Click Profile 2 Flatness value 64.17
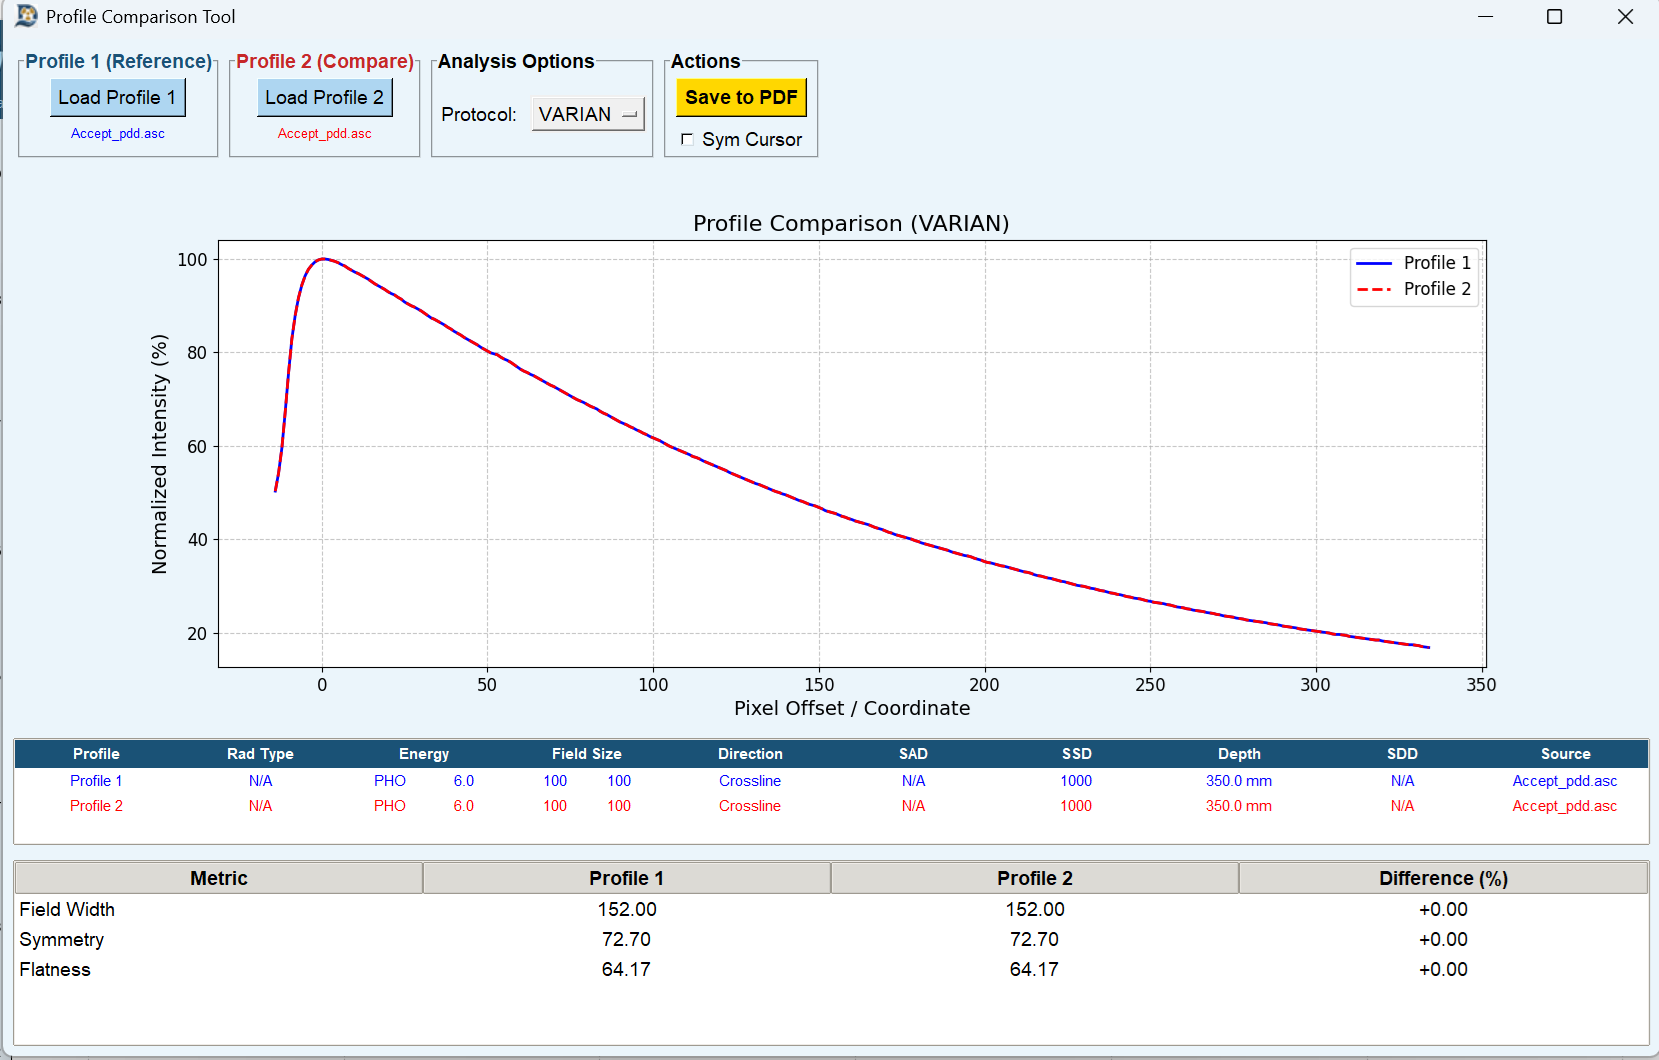This screenshot has width=1659, height=1060. point(1034,969)
